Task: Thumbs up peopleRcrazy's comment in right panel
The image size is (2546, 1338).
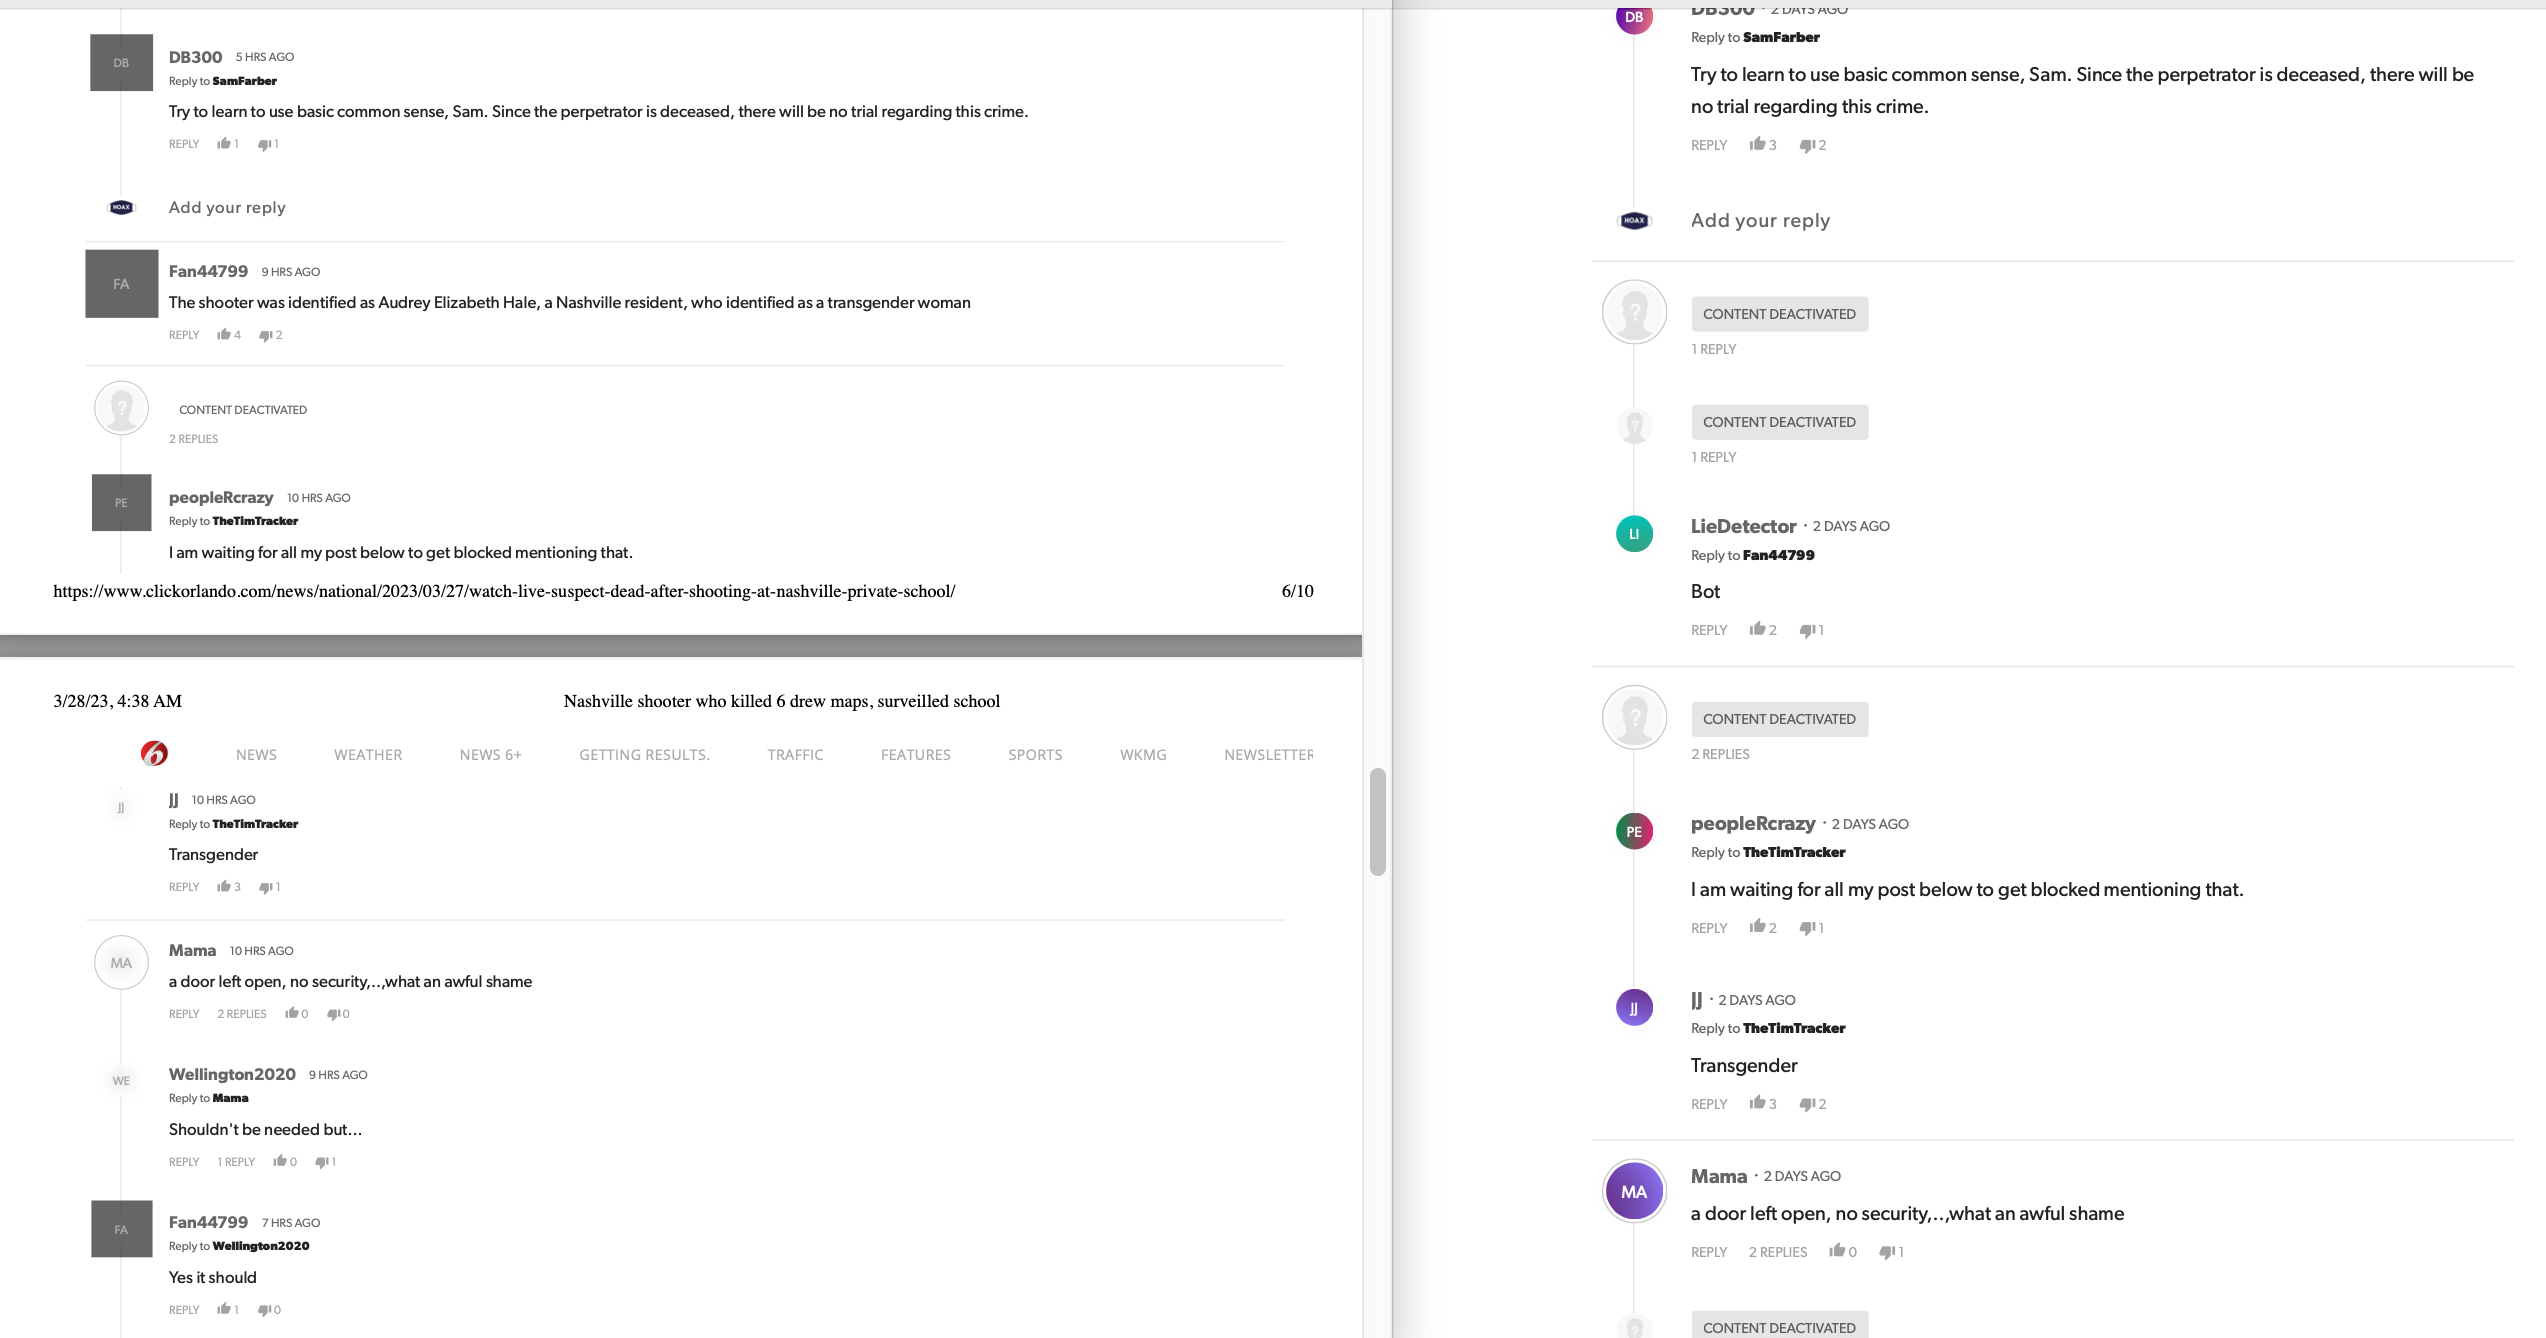Action: coord(1757,927)
